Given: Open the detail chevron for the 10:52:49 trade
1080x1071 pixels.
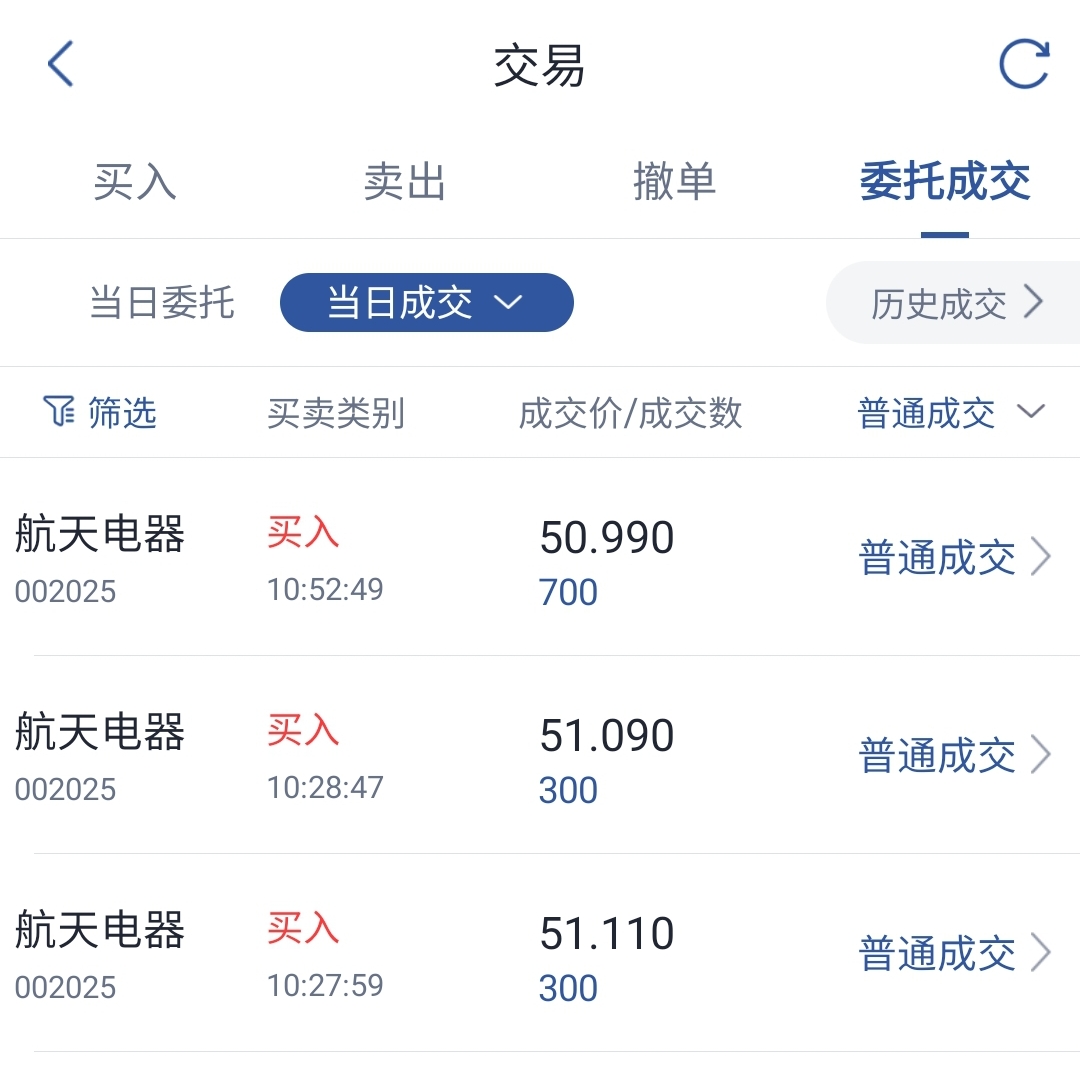Looking at the screenshot, I should coord(1041,557).
